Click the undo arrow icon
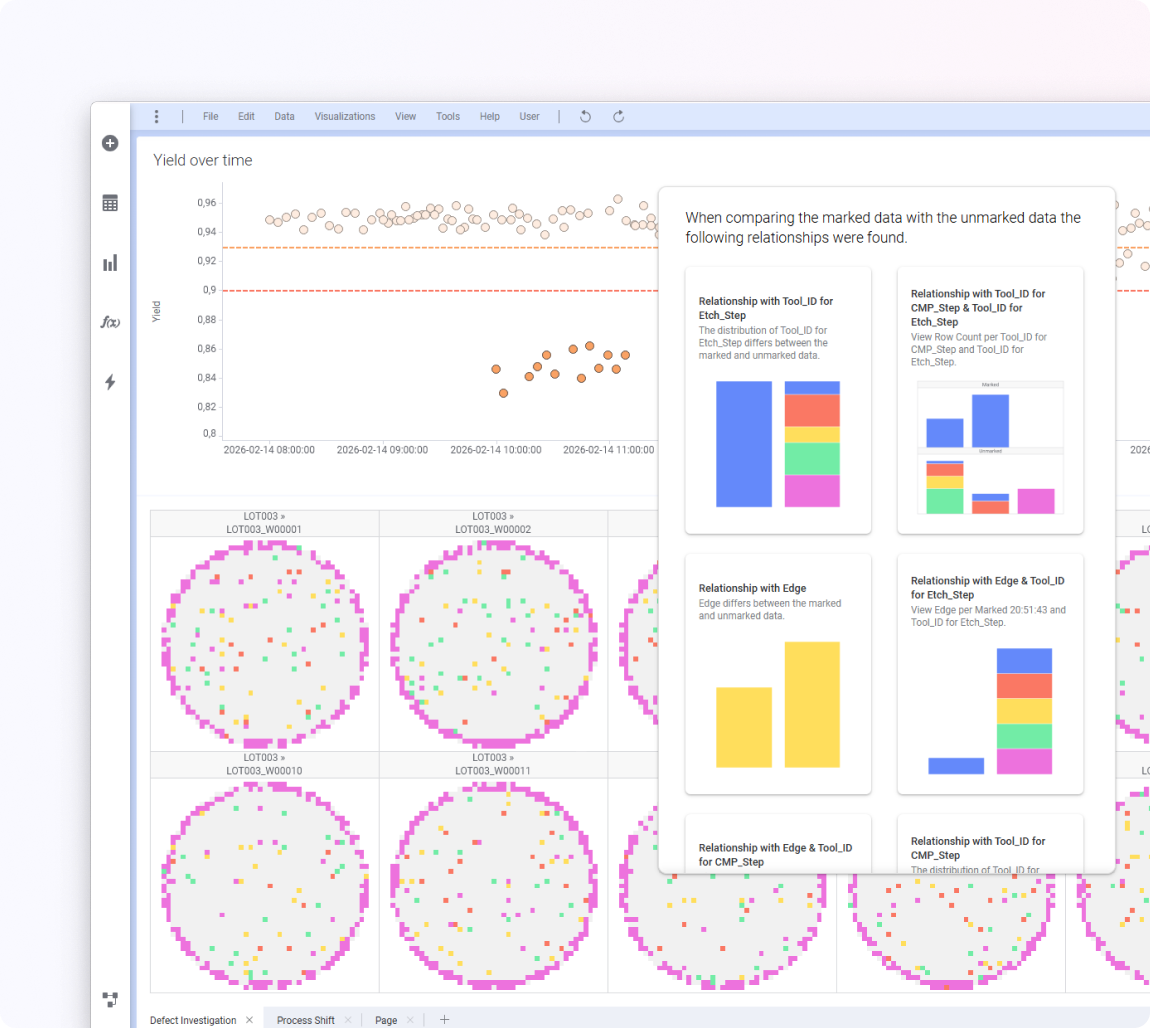Viewport: 1150px width, 1028px height. pos(585,116)
